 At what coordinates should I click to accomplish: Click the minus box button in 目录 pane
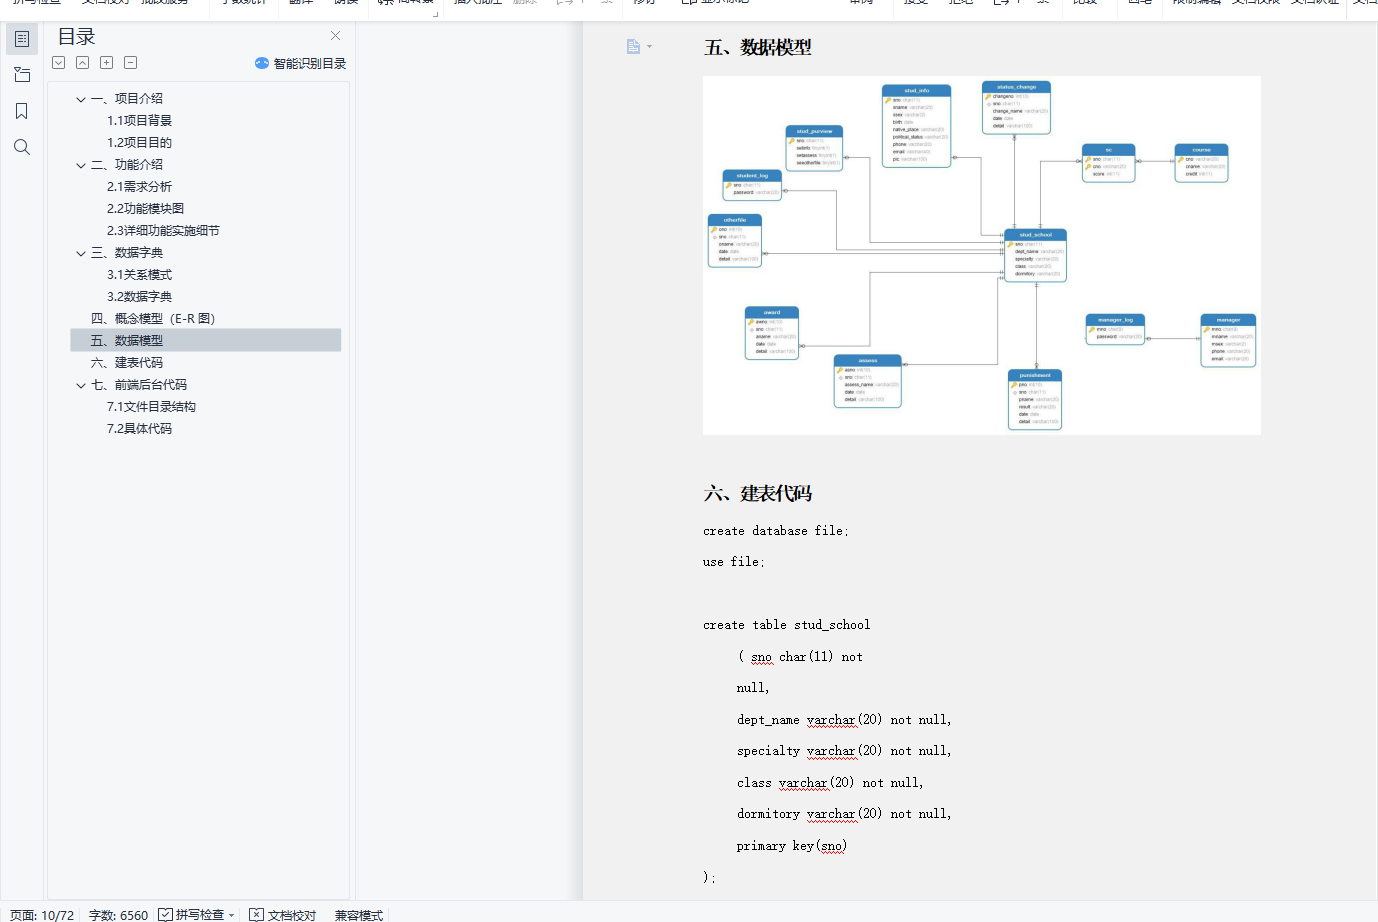[x=131, y=62]
